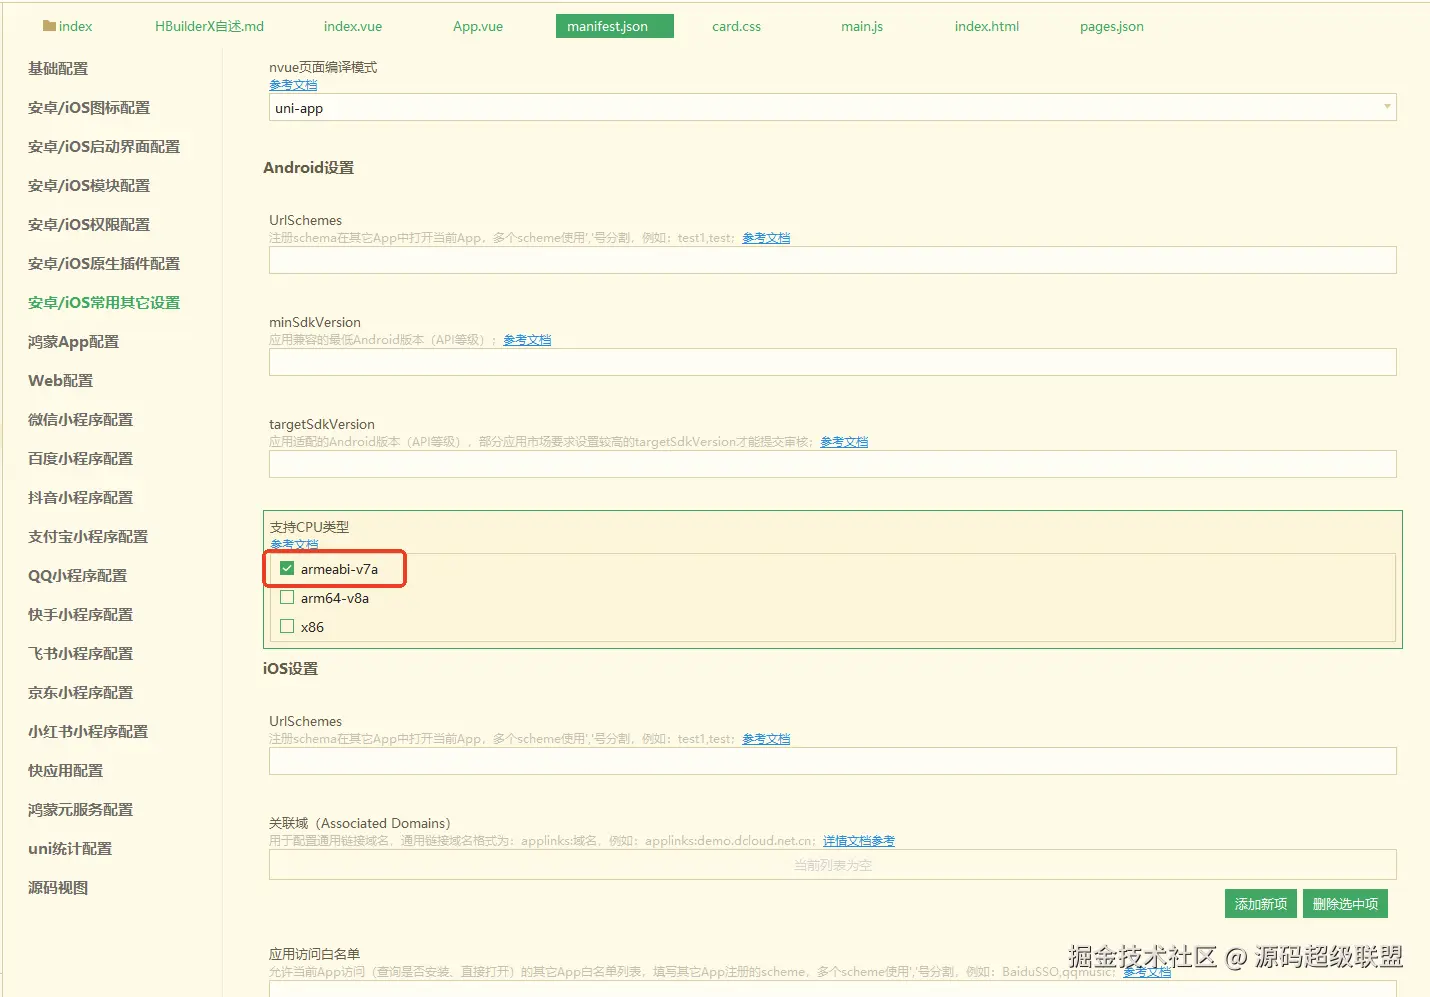1430x997 pixels.
Task: Open 安卓/iOS原生插件配置 section
Action: 104,263
